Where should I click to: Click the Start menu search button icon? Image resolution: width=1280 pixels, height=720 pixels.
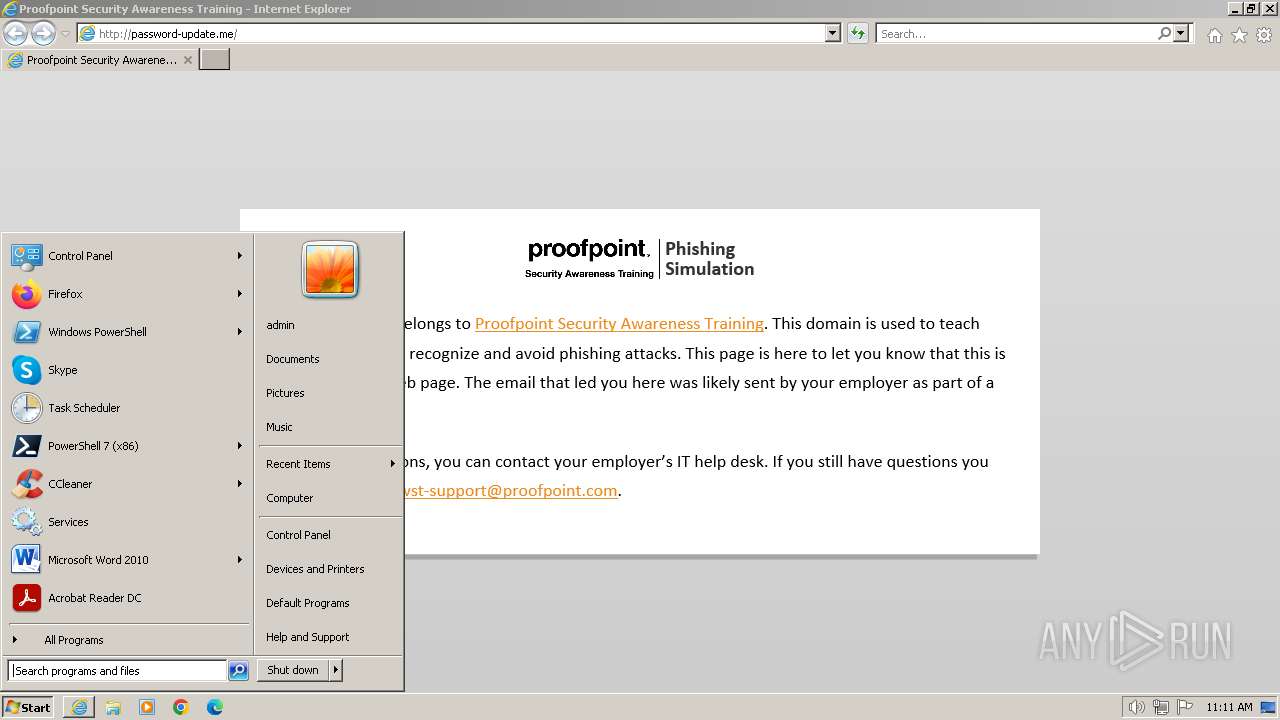pos(238,671)
